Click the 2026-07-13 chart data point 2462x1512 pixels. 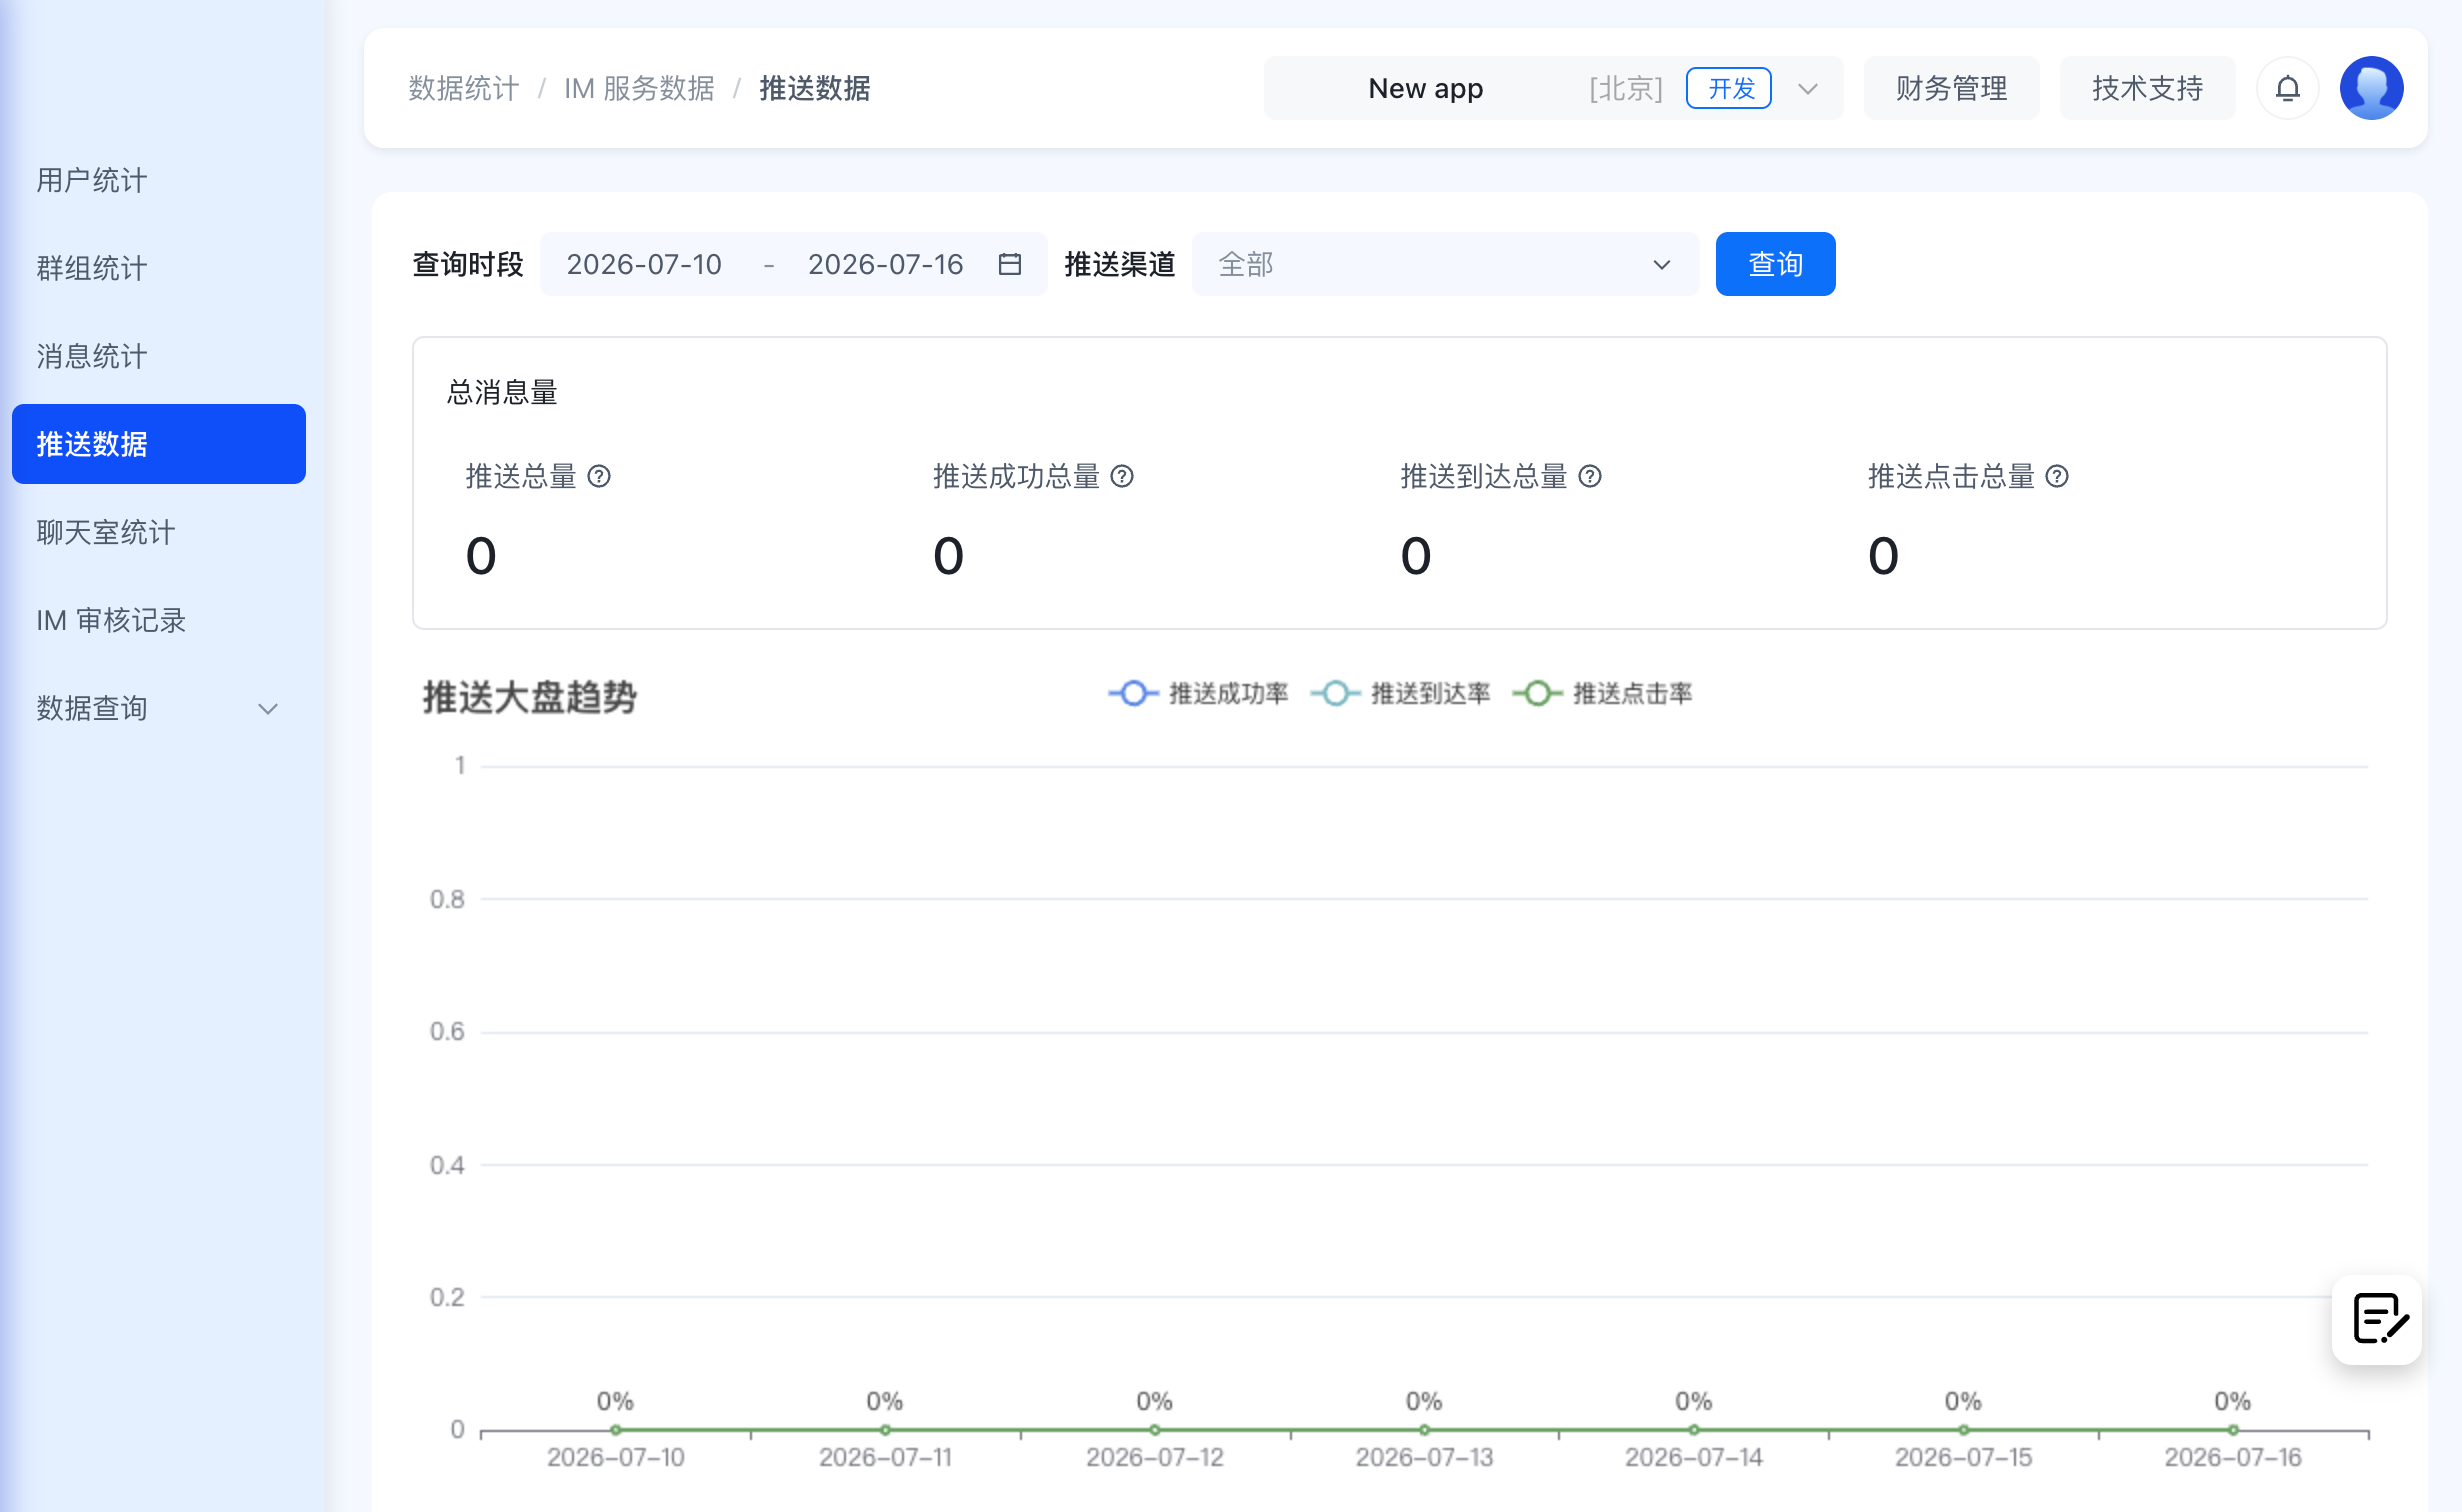[1424, 1430]
